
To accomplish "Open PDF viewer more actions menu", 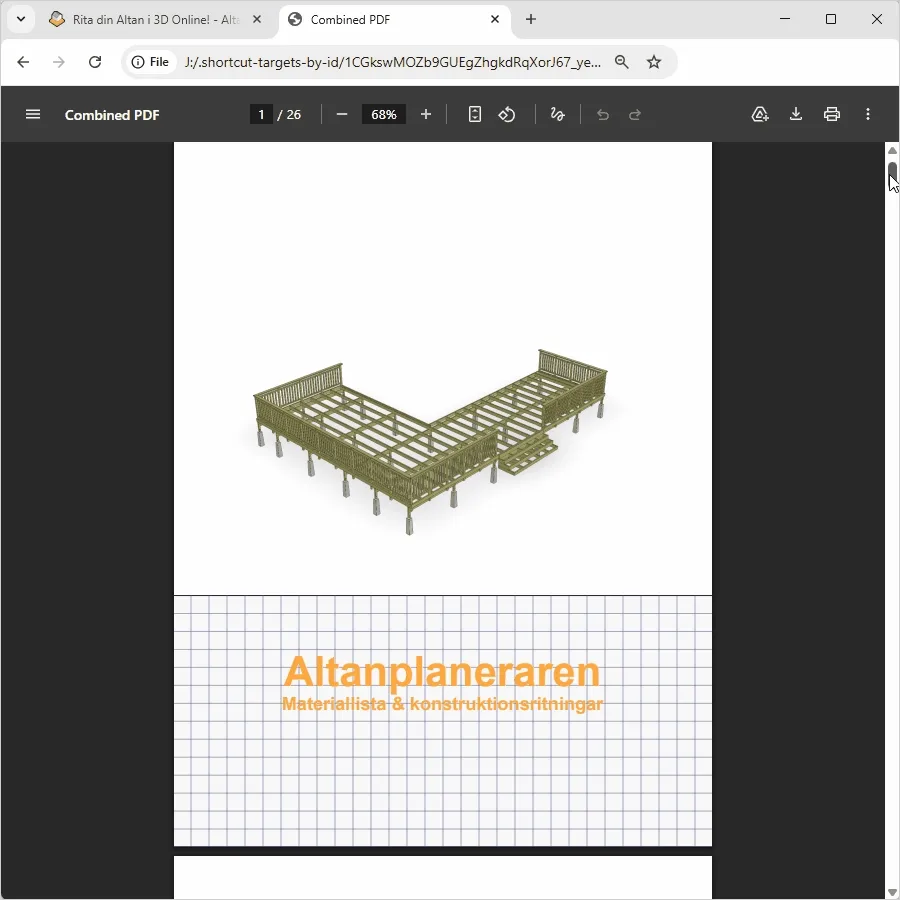I will [x=867, y=114].
